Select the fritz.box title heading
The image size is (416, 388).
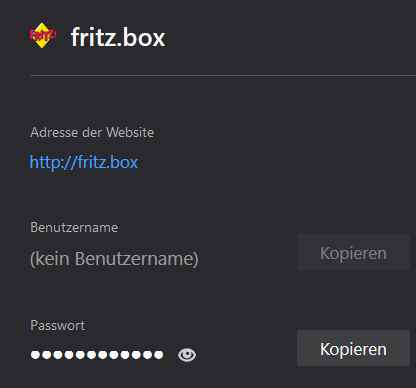(x=118, y=37)
